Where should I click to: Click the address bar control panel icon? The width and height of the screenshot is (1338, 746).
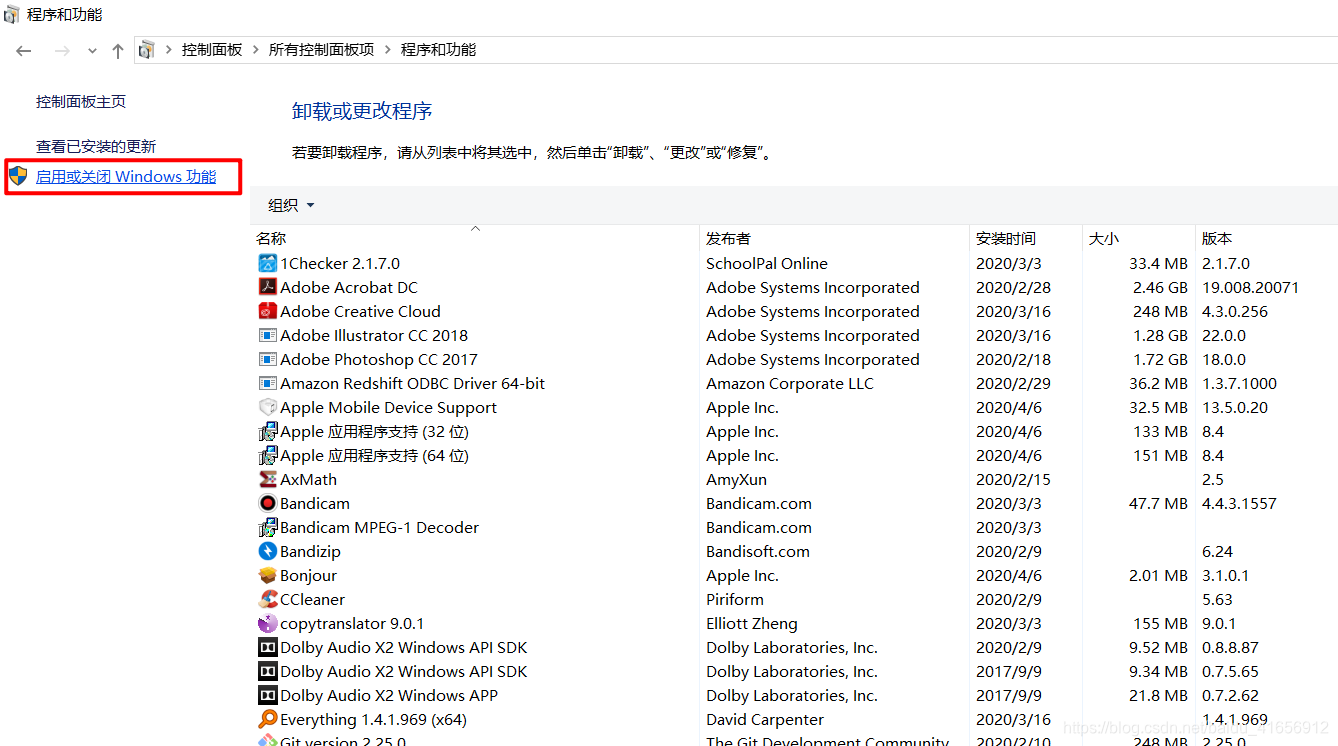[147, 49]
